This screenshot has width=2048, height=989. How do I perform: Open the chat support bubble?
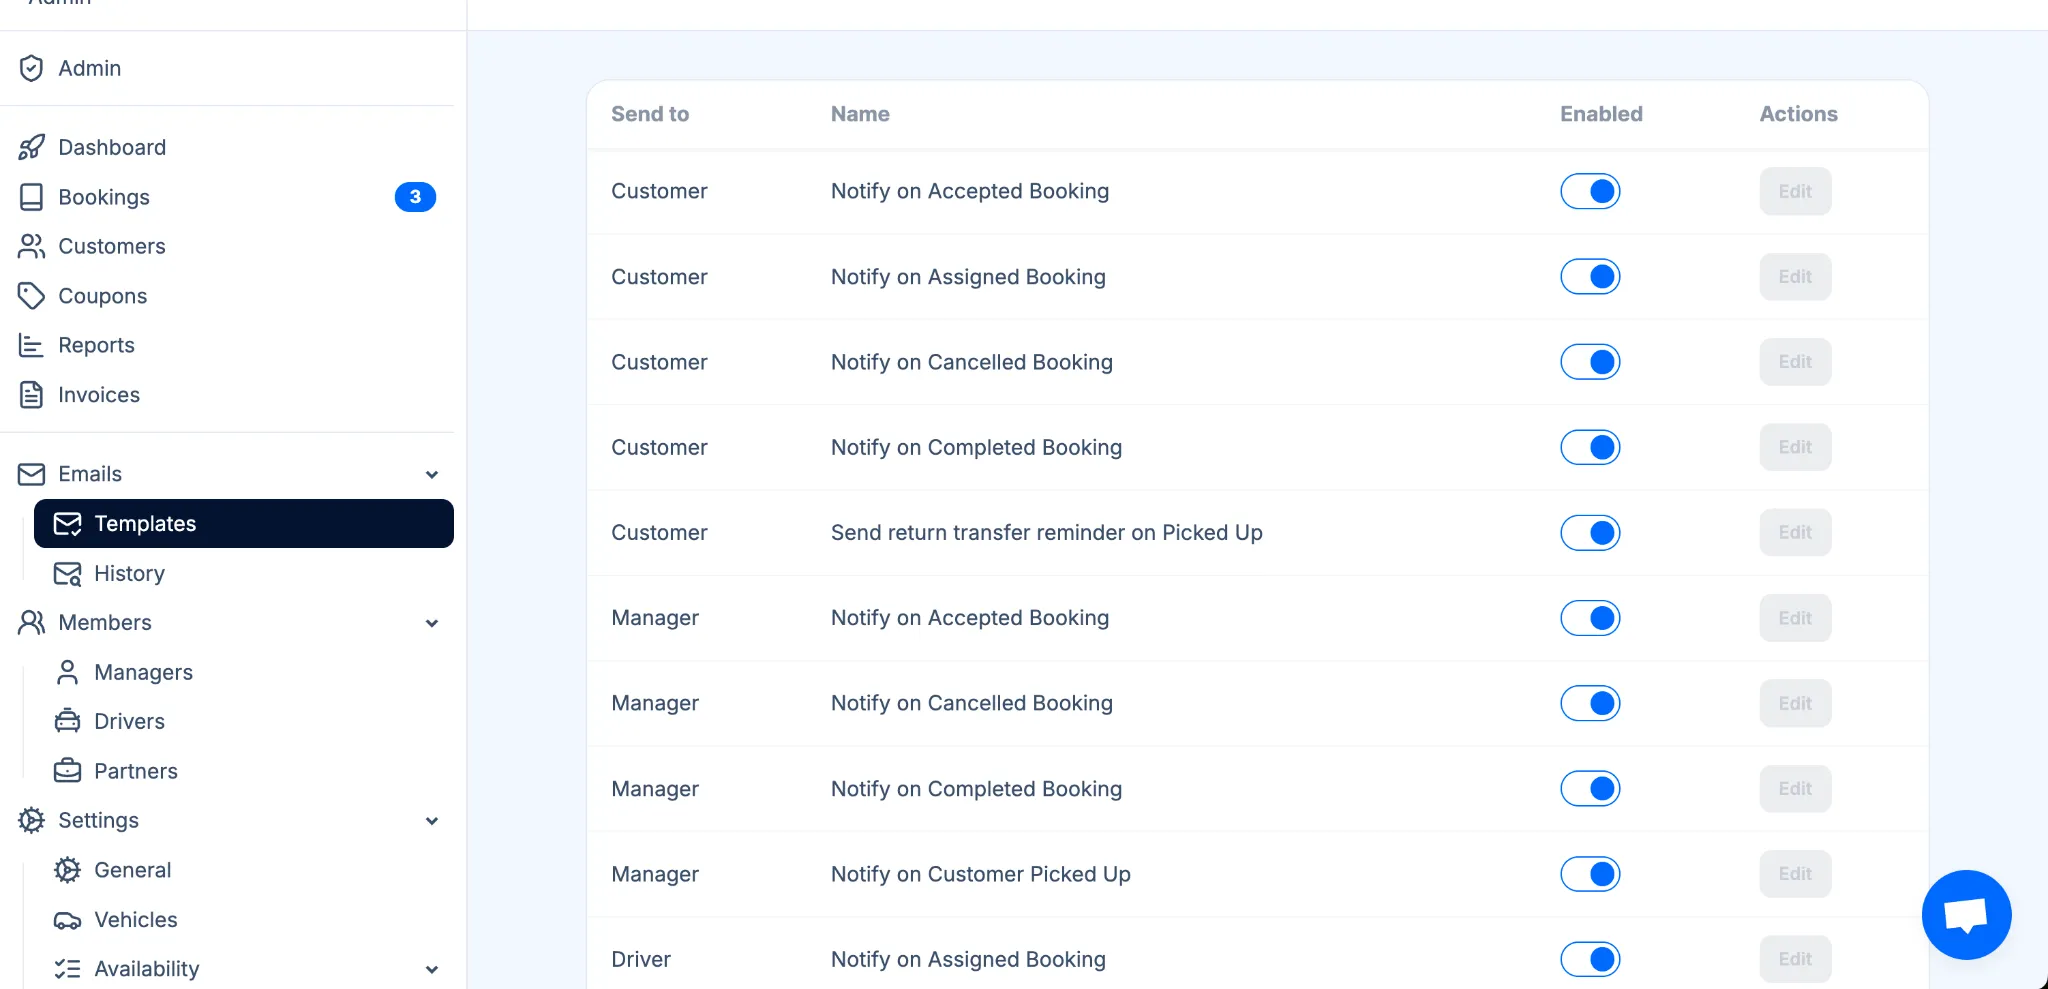1966,914
